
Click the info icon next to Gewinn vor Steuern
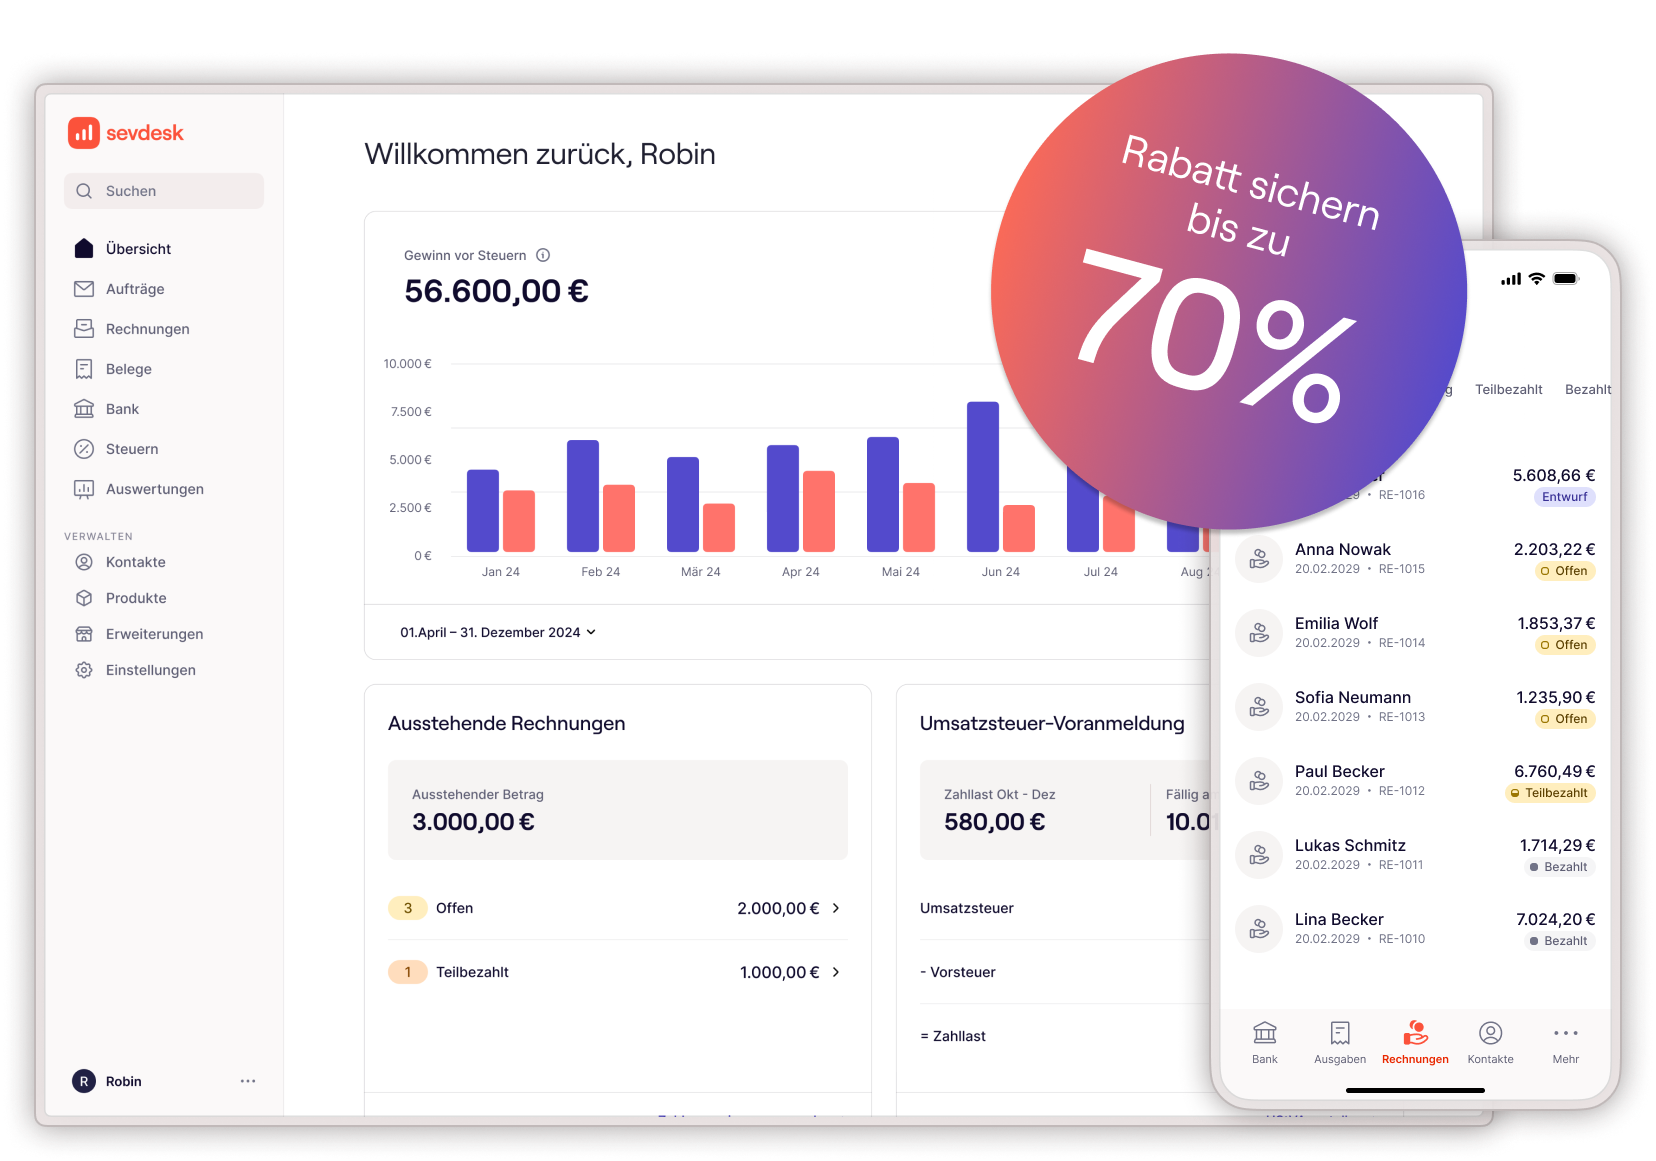543,255
